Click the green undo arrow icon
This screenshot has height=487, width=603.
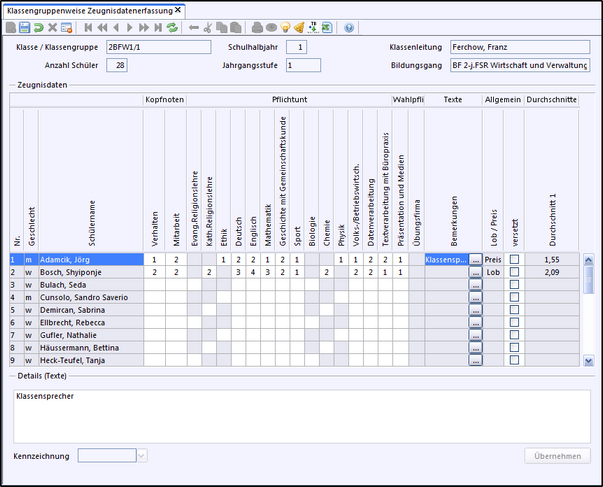(39, 28)
